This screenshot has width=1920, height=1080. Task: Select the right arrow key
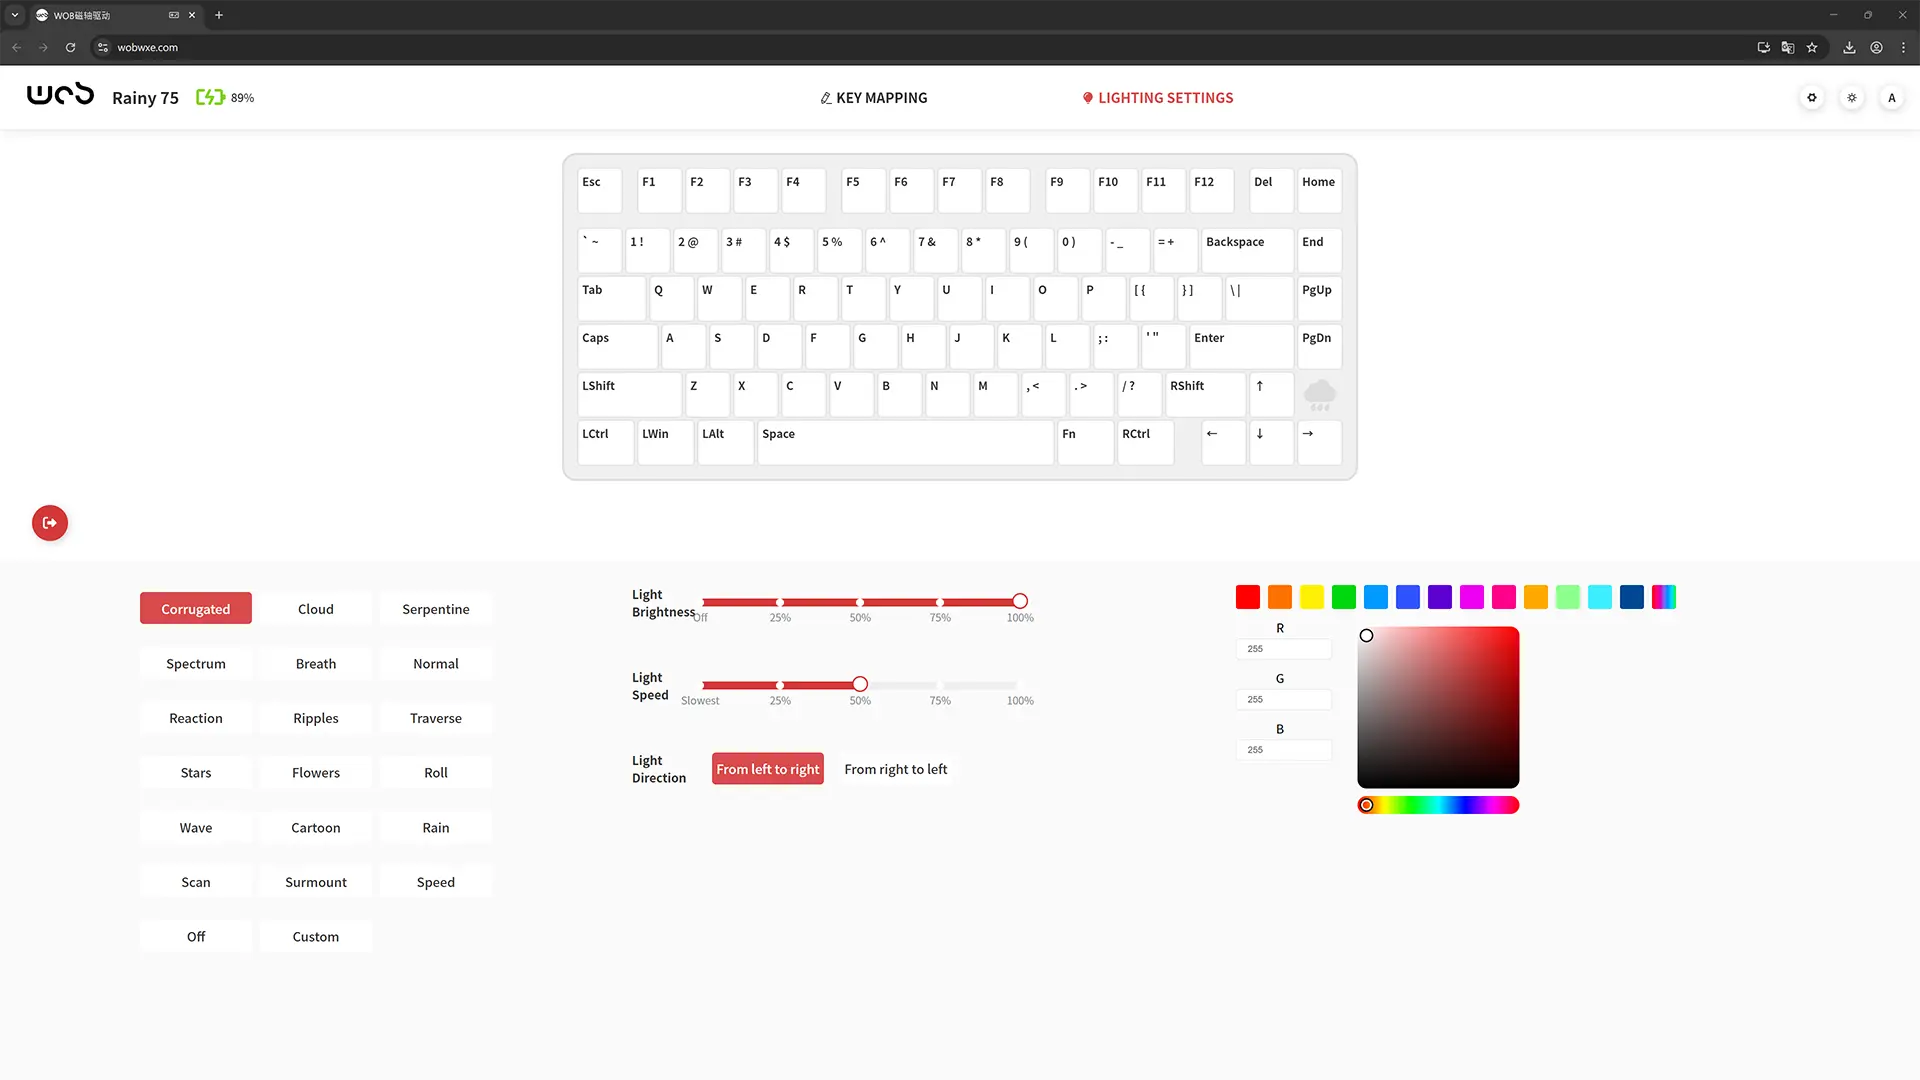tap(1319, 442)
